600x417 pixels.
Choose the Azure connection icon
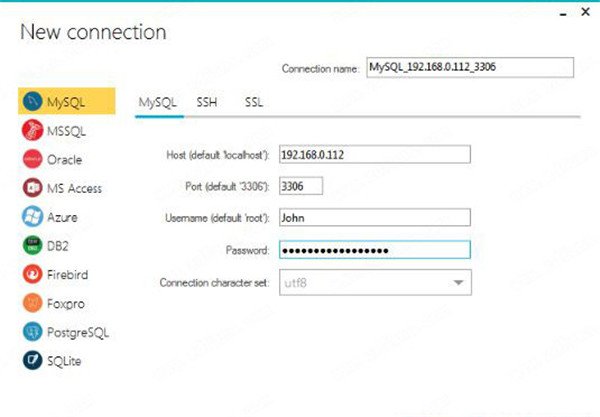pyautogui.click(x=31, y=216)
